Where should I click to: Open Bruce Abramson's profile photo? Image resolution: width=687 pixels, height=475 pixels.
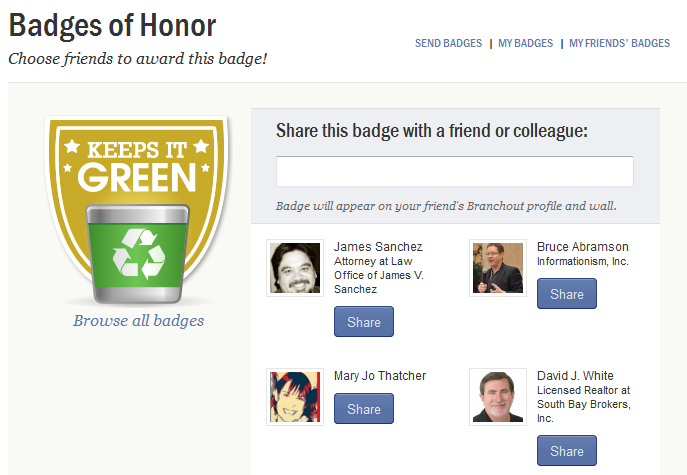pos(498,268)
